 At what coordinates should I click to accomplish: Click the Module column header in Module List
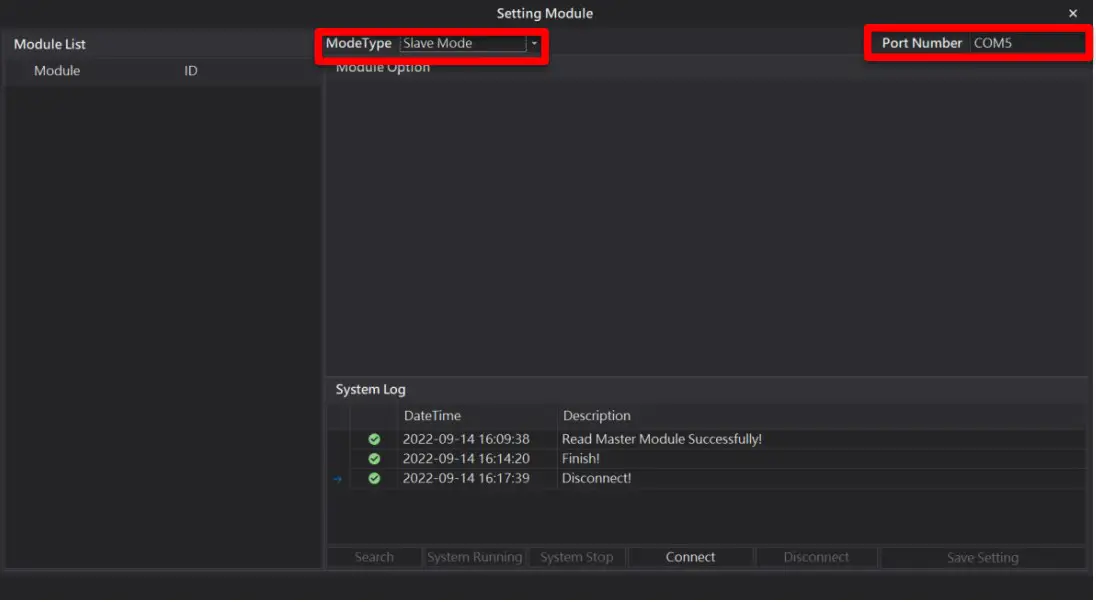click(x=57, y=71)
